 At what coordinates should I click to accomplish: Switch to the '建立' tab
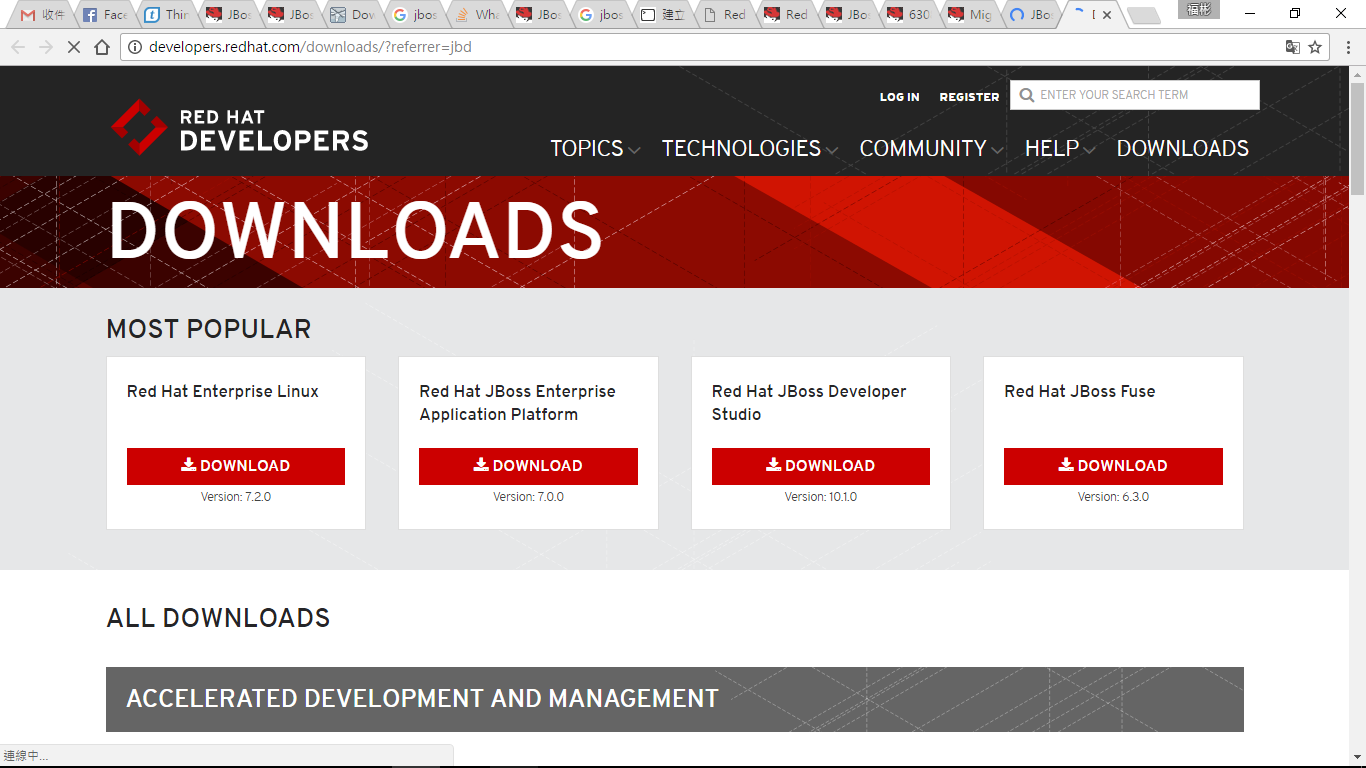click(x=662, y=15)
